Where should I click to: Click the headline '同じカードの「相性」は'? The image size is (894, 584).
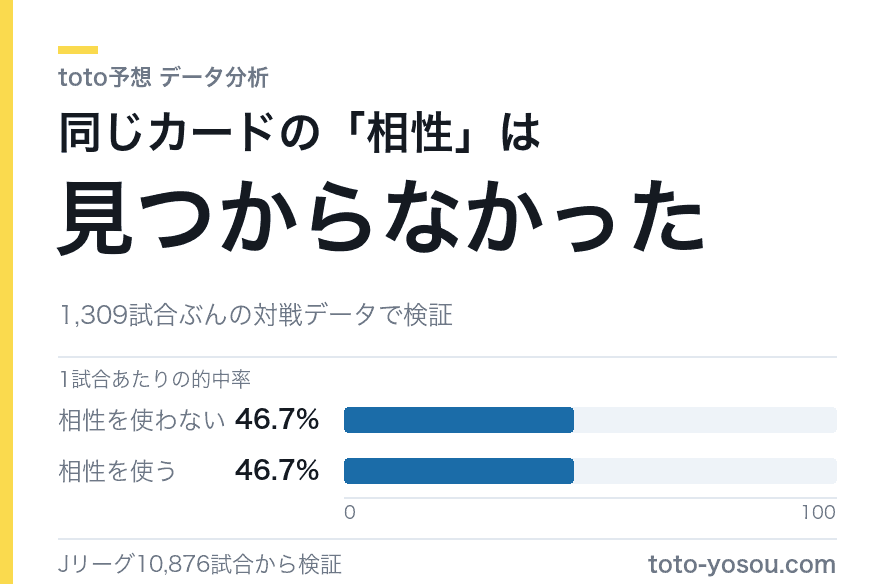[300, 132]
